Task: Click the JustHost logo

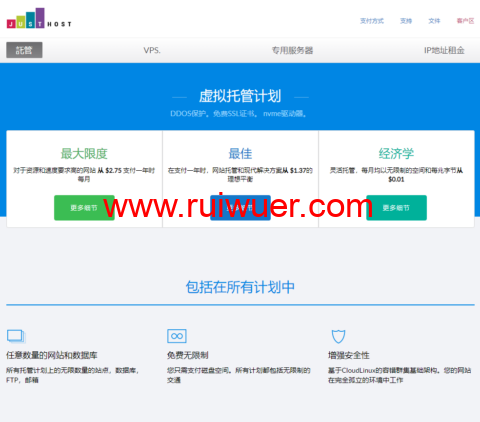Action: pyautogui.click(x=39, y=18)
